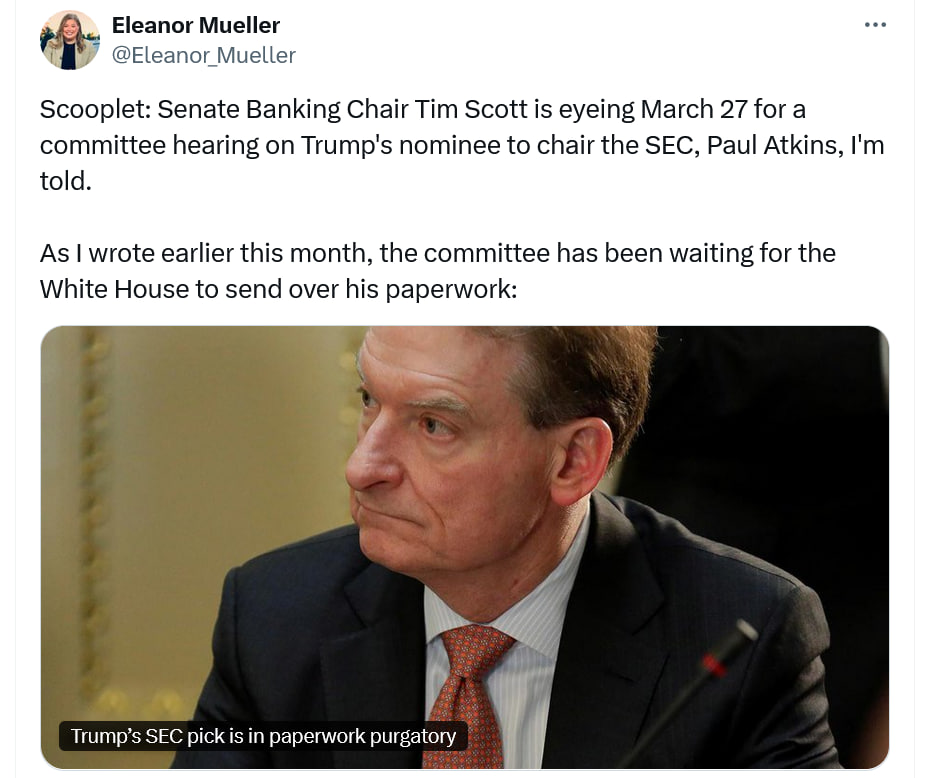Image resolution: width=928 pixels, height=778 pixels.
Task: Click the avatar thumbnail beside the username
Action: (x=70, y=40)
